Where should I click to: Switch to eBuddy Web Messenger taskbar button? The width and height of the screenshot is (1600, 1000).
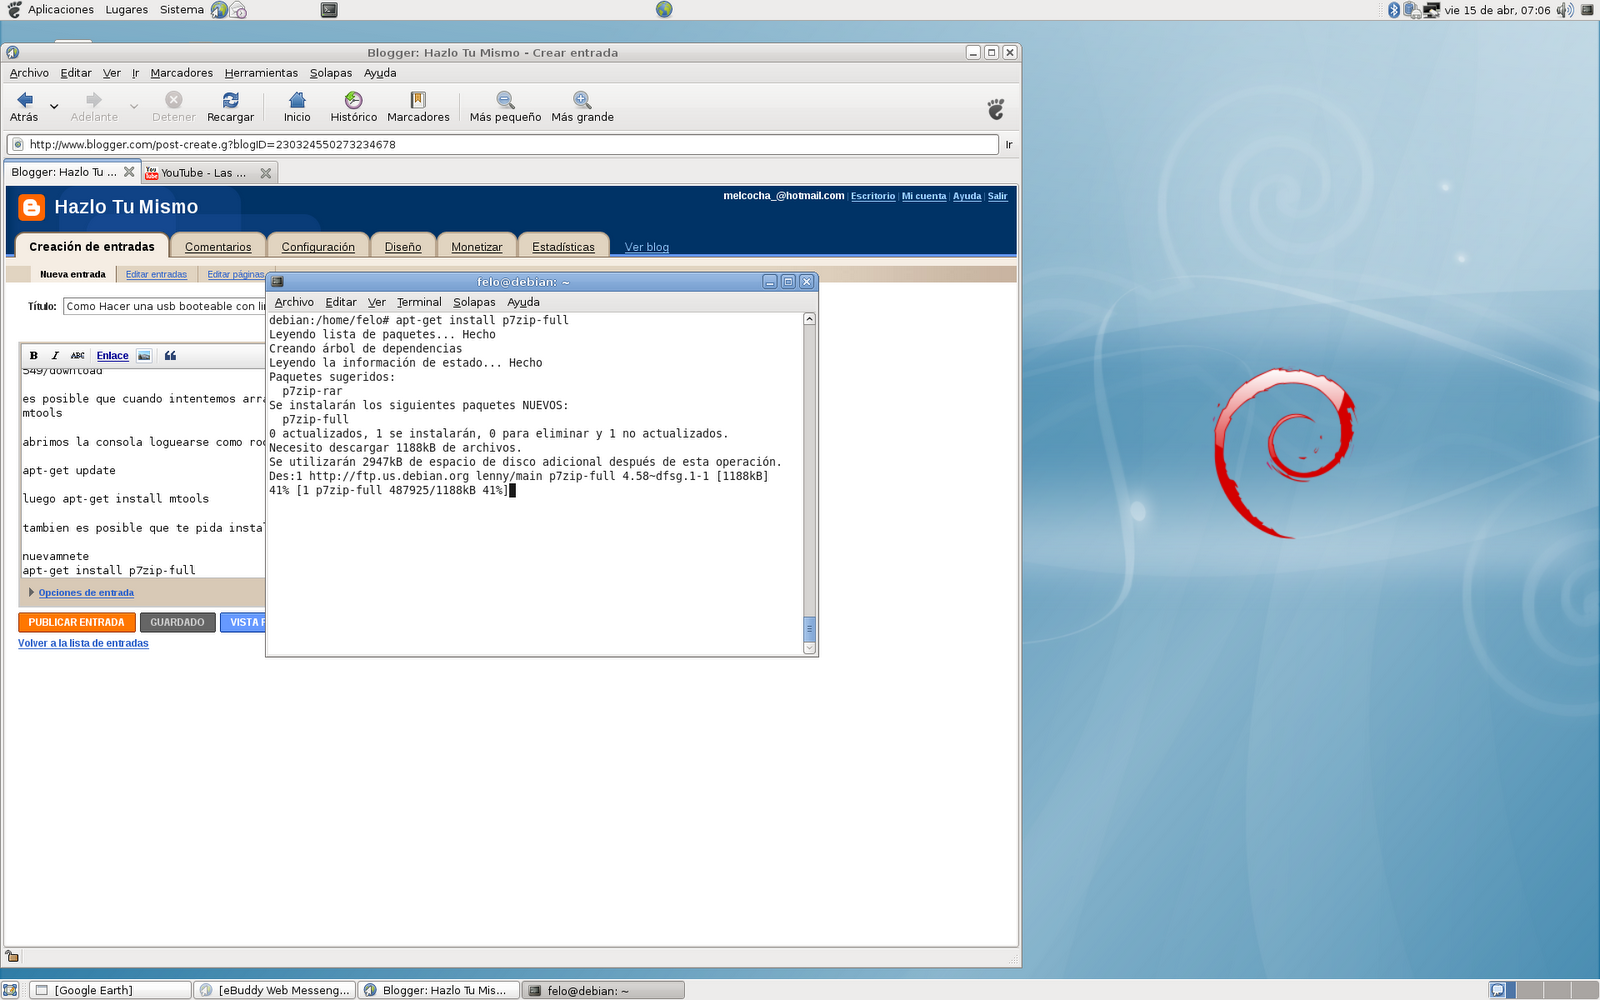274,990
